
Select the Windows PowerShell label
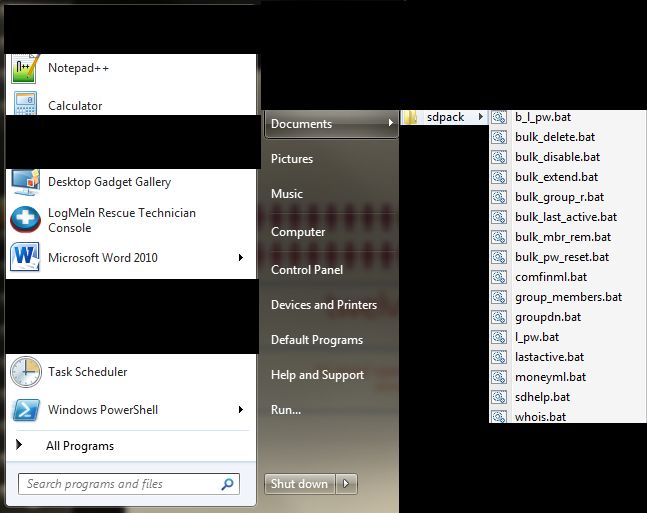tap(103, 409)
